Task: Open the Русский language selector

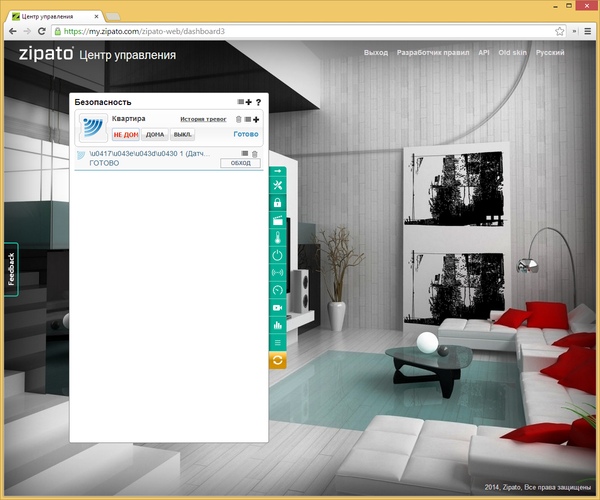Action: tap(550, 53)
